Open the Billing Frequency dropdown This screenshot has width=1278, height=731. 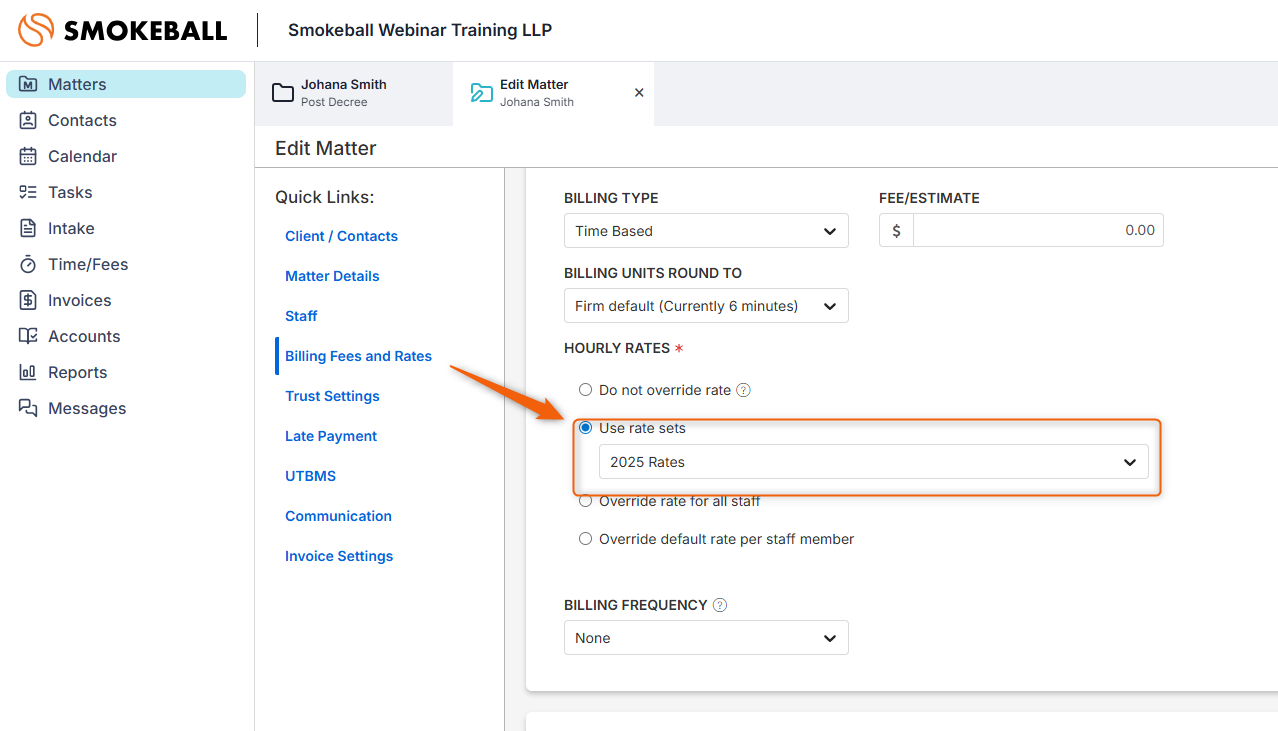coord(706,638)
